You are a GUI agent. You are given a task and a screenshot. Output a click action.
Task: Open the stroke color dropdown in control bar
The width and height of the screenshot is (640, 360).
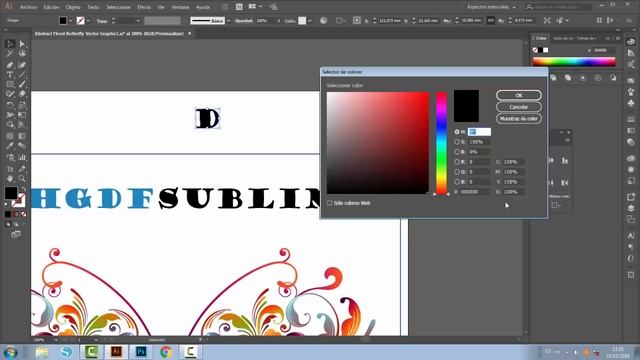[88, 20]
